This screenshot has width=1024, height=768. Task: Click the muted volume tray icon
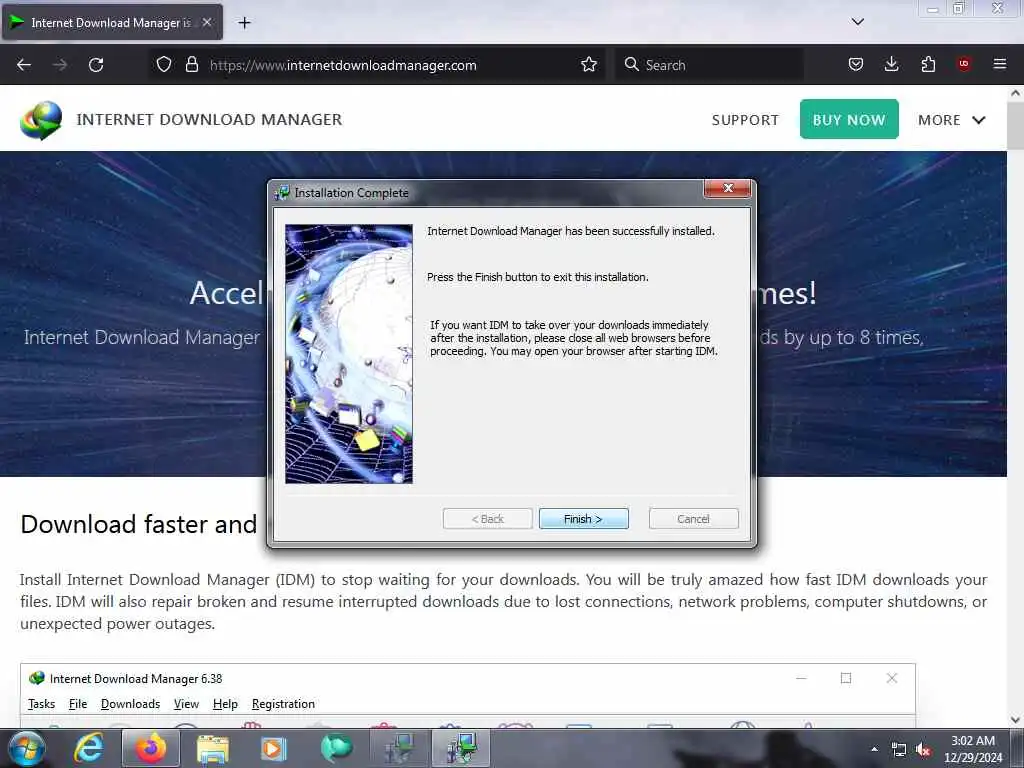pos(923,750)
